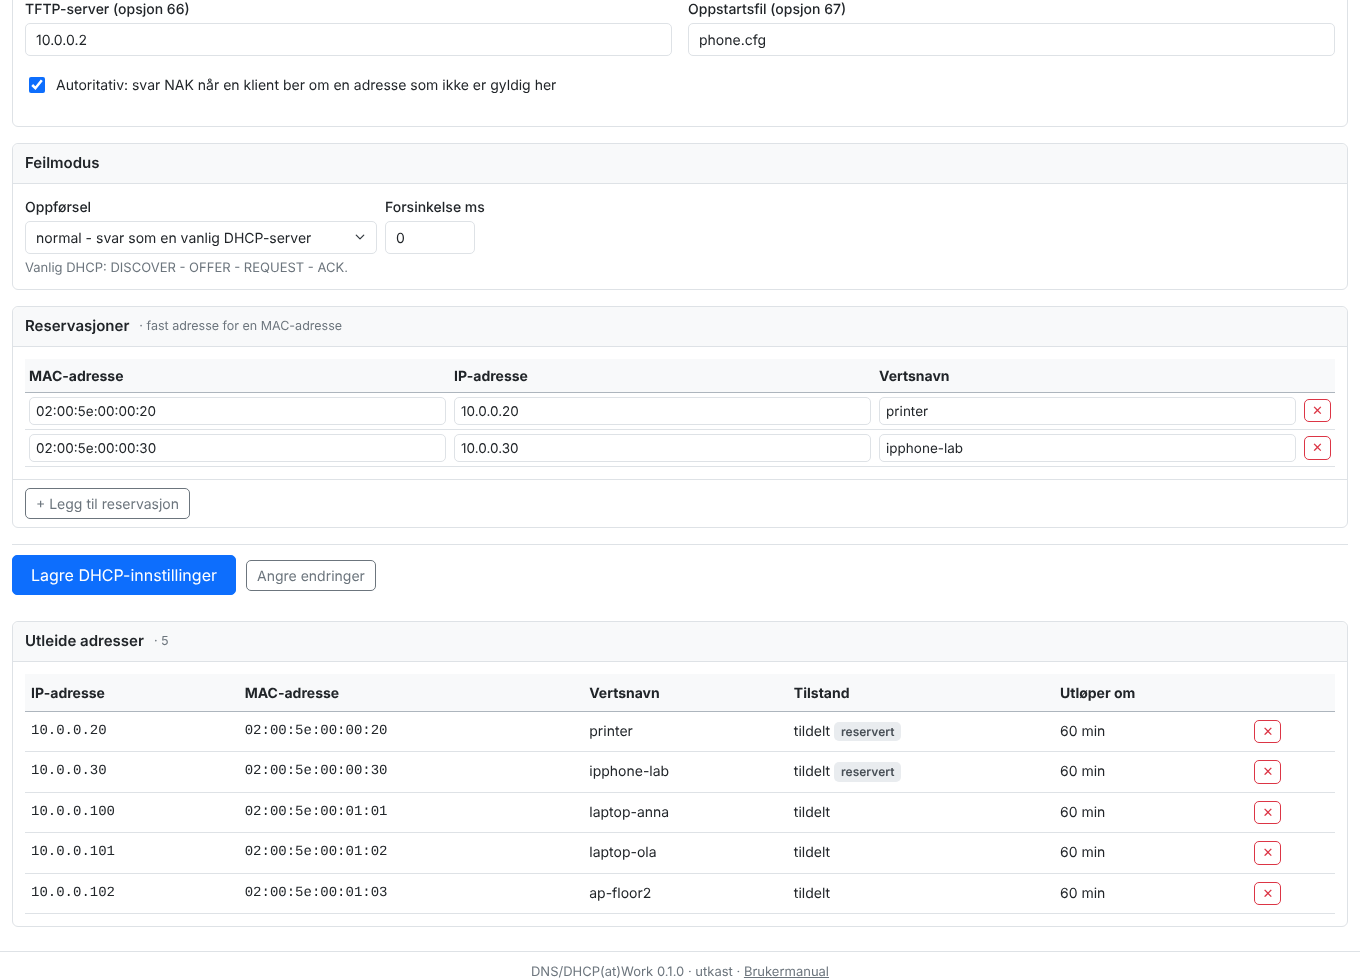Click the Feilmodus section heading
The image size is (1360, 980).
click(x=62, y=163)
